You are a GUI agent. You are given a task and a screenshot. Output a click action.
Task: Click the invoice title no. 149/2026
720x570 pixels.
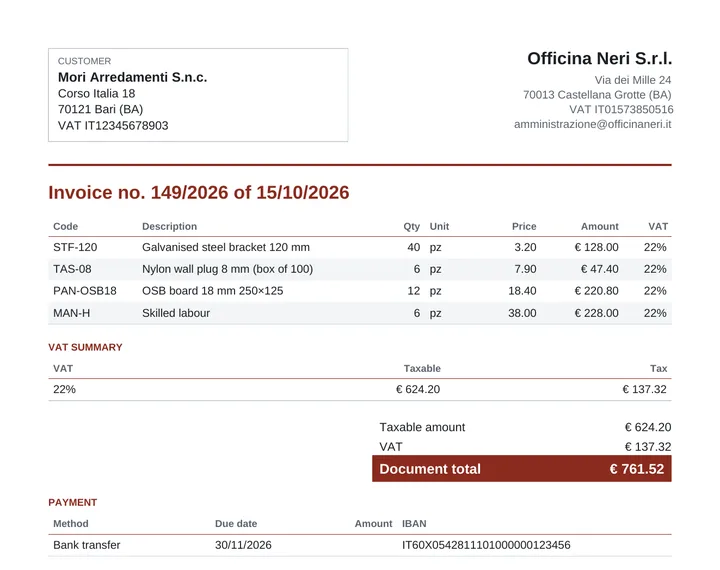(x=198, y=192)
